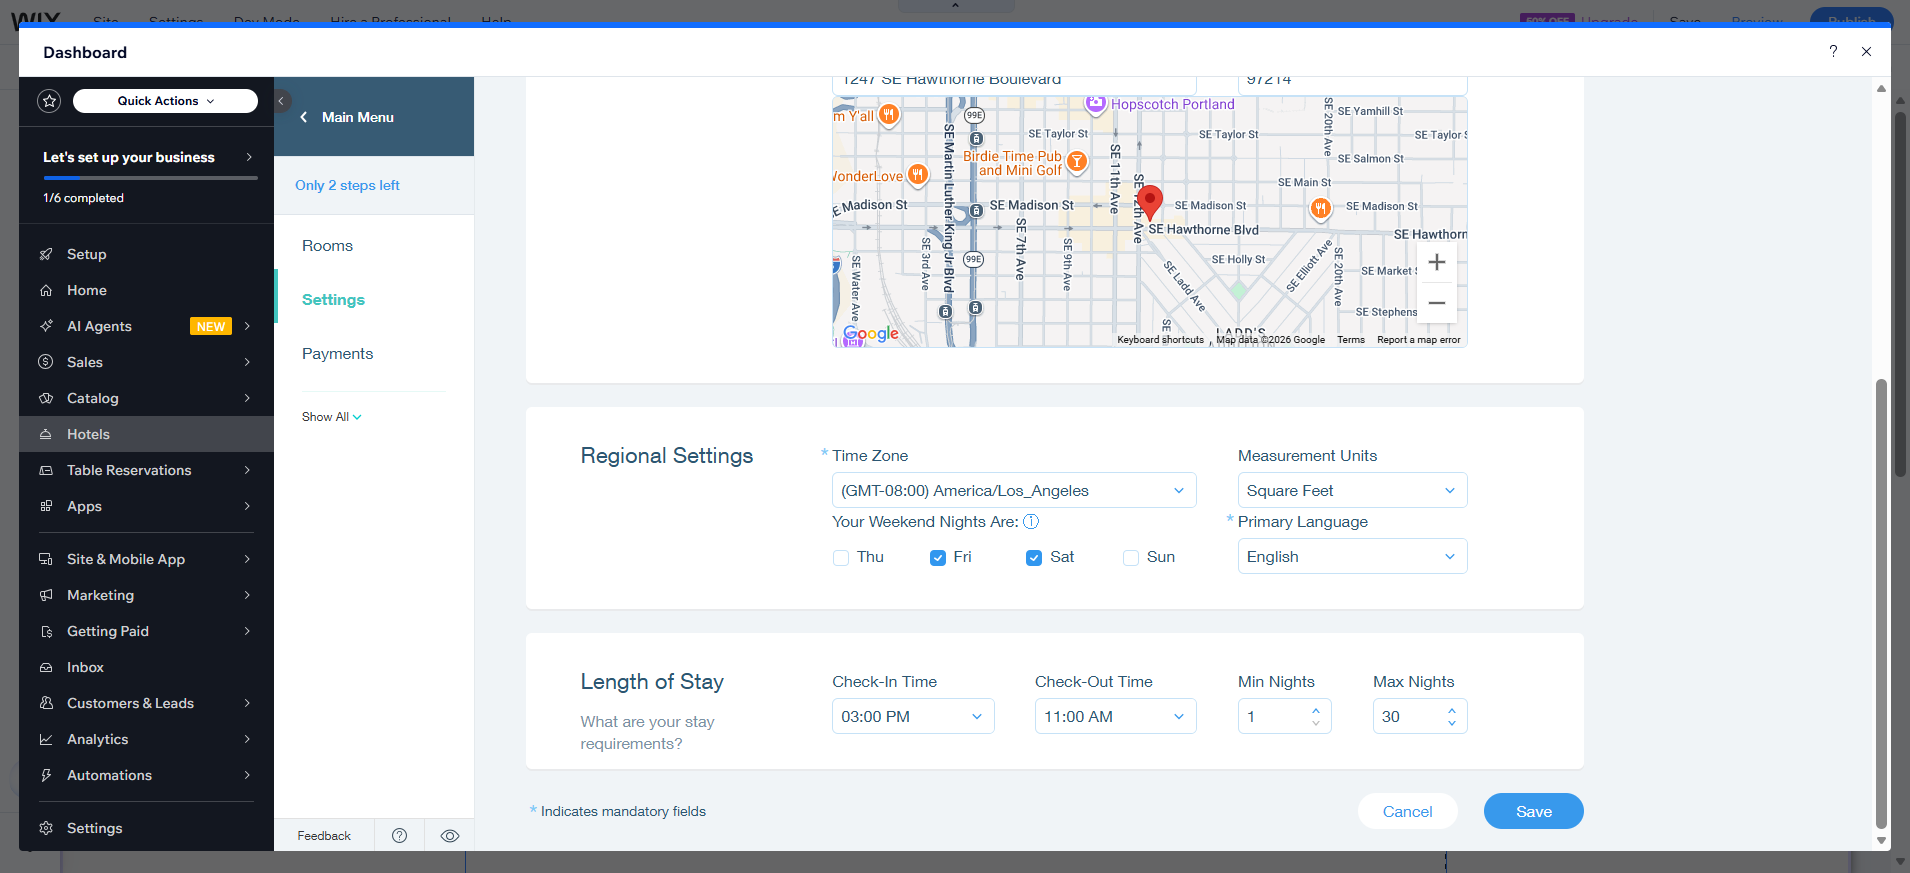Click the Getting Paid icon
This screenshot has height=873, width=1910.
(46, 631)
